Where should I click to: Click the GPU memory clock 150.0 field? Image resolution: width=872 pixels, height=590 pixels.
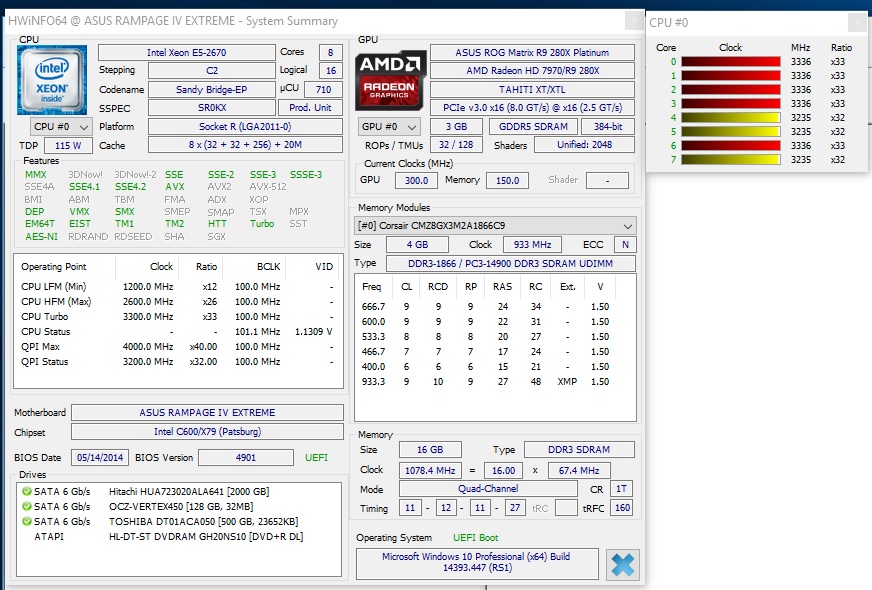click(508, 181)
